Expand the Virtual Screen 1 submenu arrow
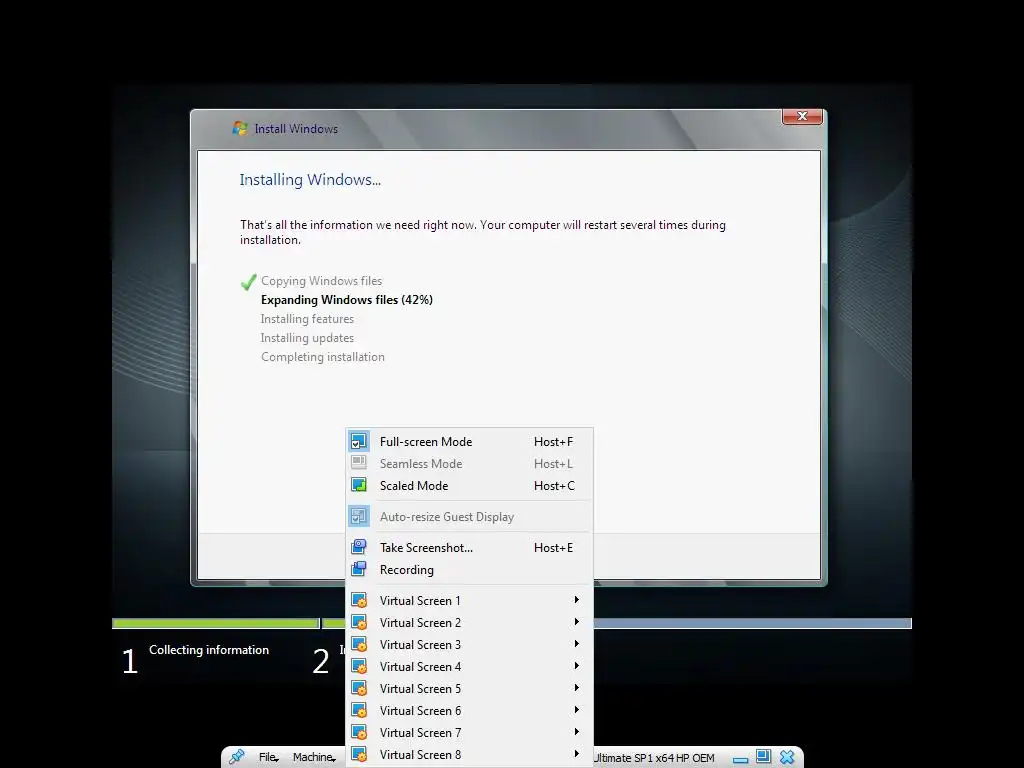1024x768 pixels. [576, 600]
